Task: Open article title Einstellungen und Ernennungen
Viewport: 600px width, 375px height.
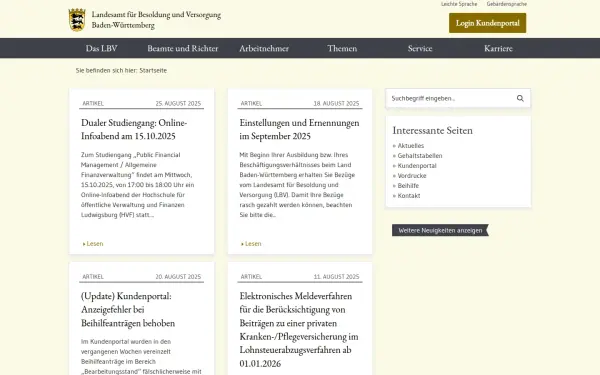Action: coord(299,129)
